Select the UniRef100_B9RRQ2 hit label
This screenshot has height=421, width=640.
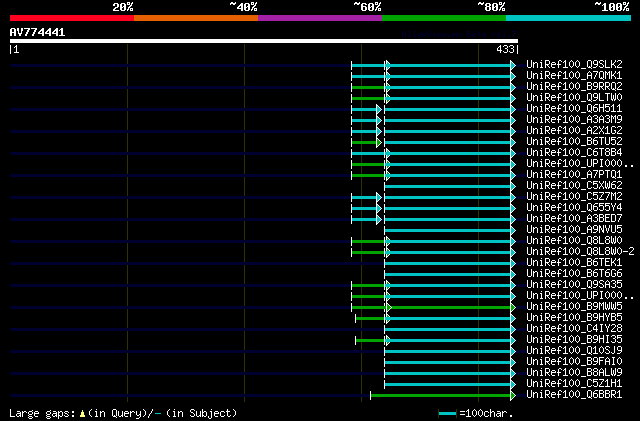tap(574, 87)
